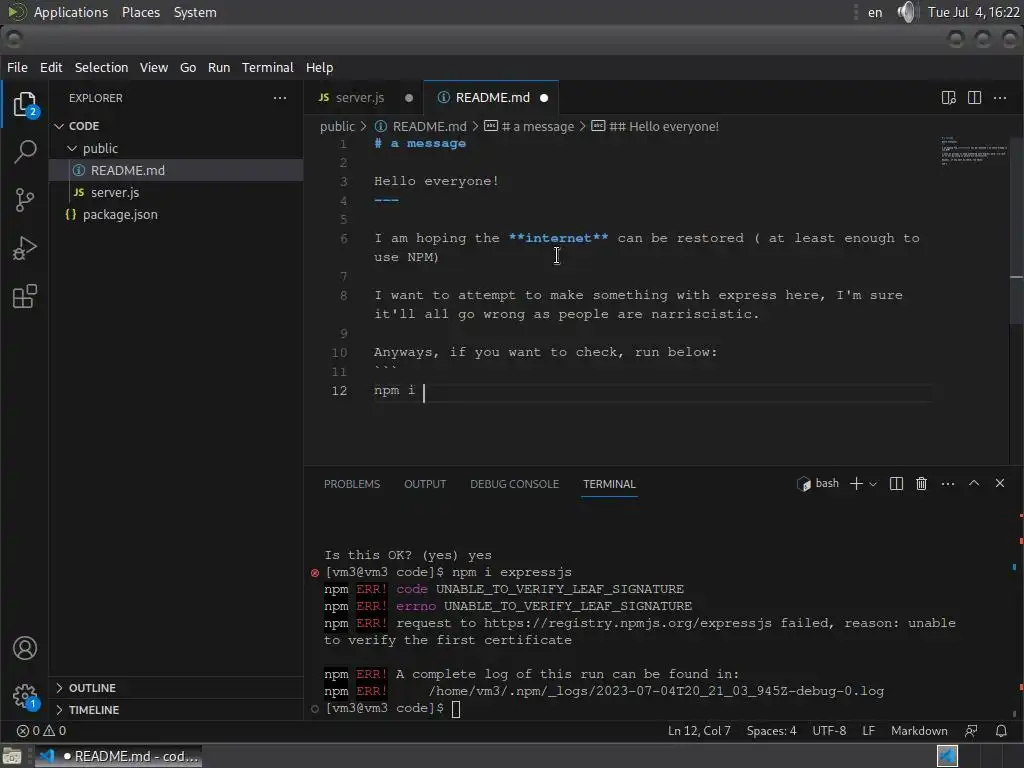Open server.js in the file tree

(176, 193)
